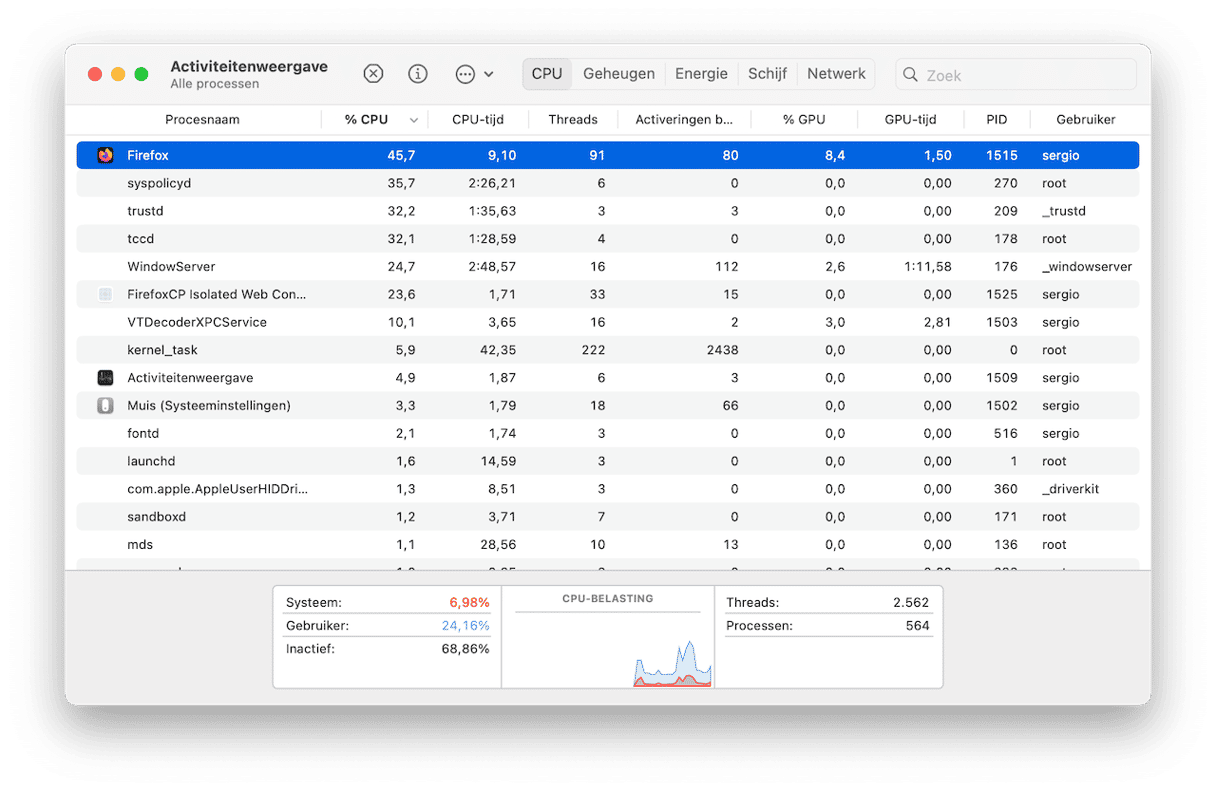Select the launchd process row
1216x791 pixels.
coord(608,461)
